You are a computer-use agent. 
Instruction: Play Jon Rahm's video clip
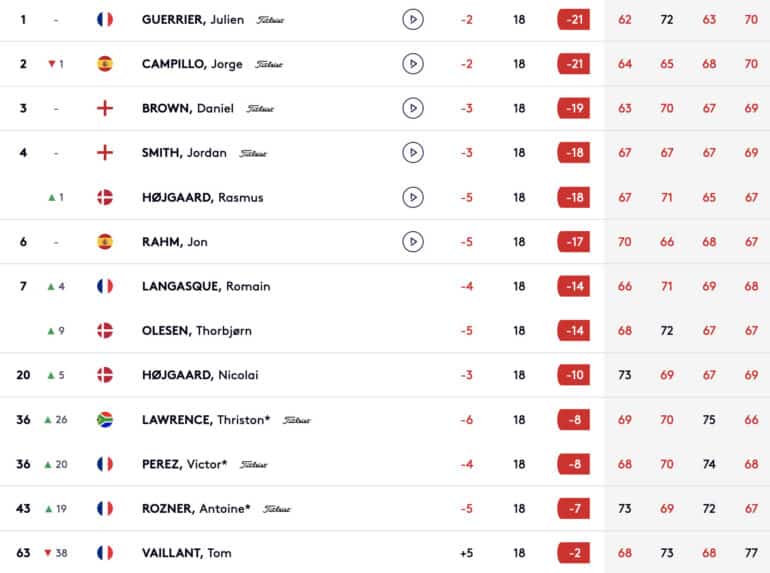[412, 242]
